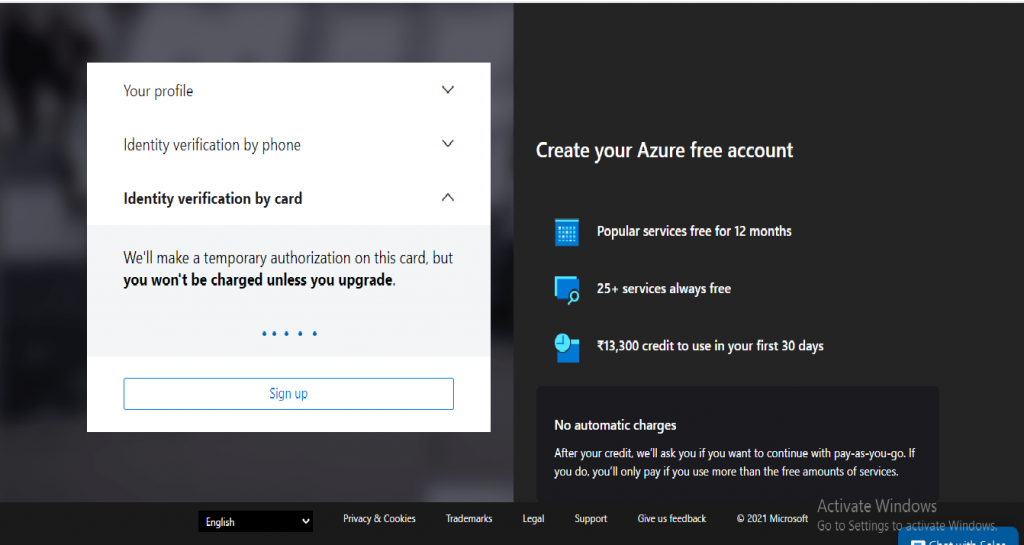The height and width of the screenshot is (545, 1024).
Task: Click the icon beside 25+ services always free
Action: [567, 290]
